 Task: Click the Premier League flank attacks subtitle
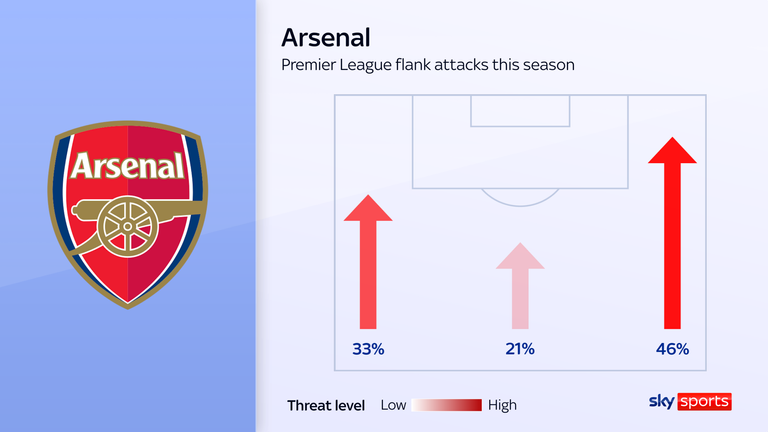(428, 65)
